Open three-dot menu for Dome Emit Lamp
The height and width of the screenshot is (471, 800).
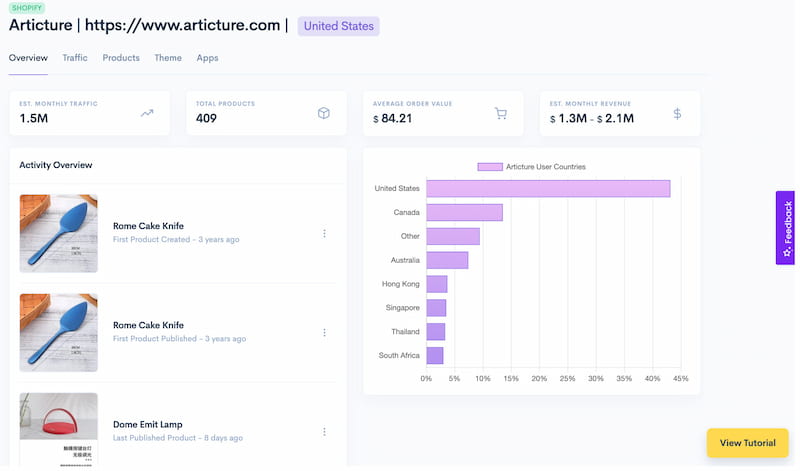click(324, 431)
